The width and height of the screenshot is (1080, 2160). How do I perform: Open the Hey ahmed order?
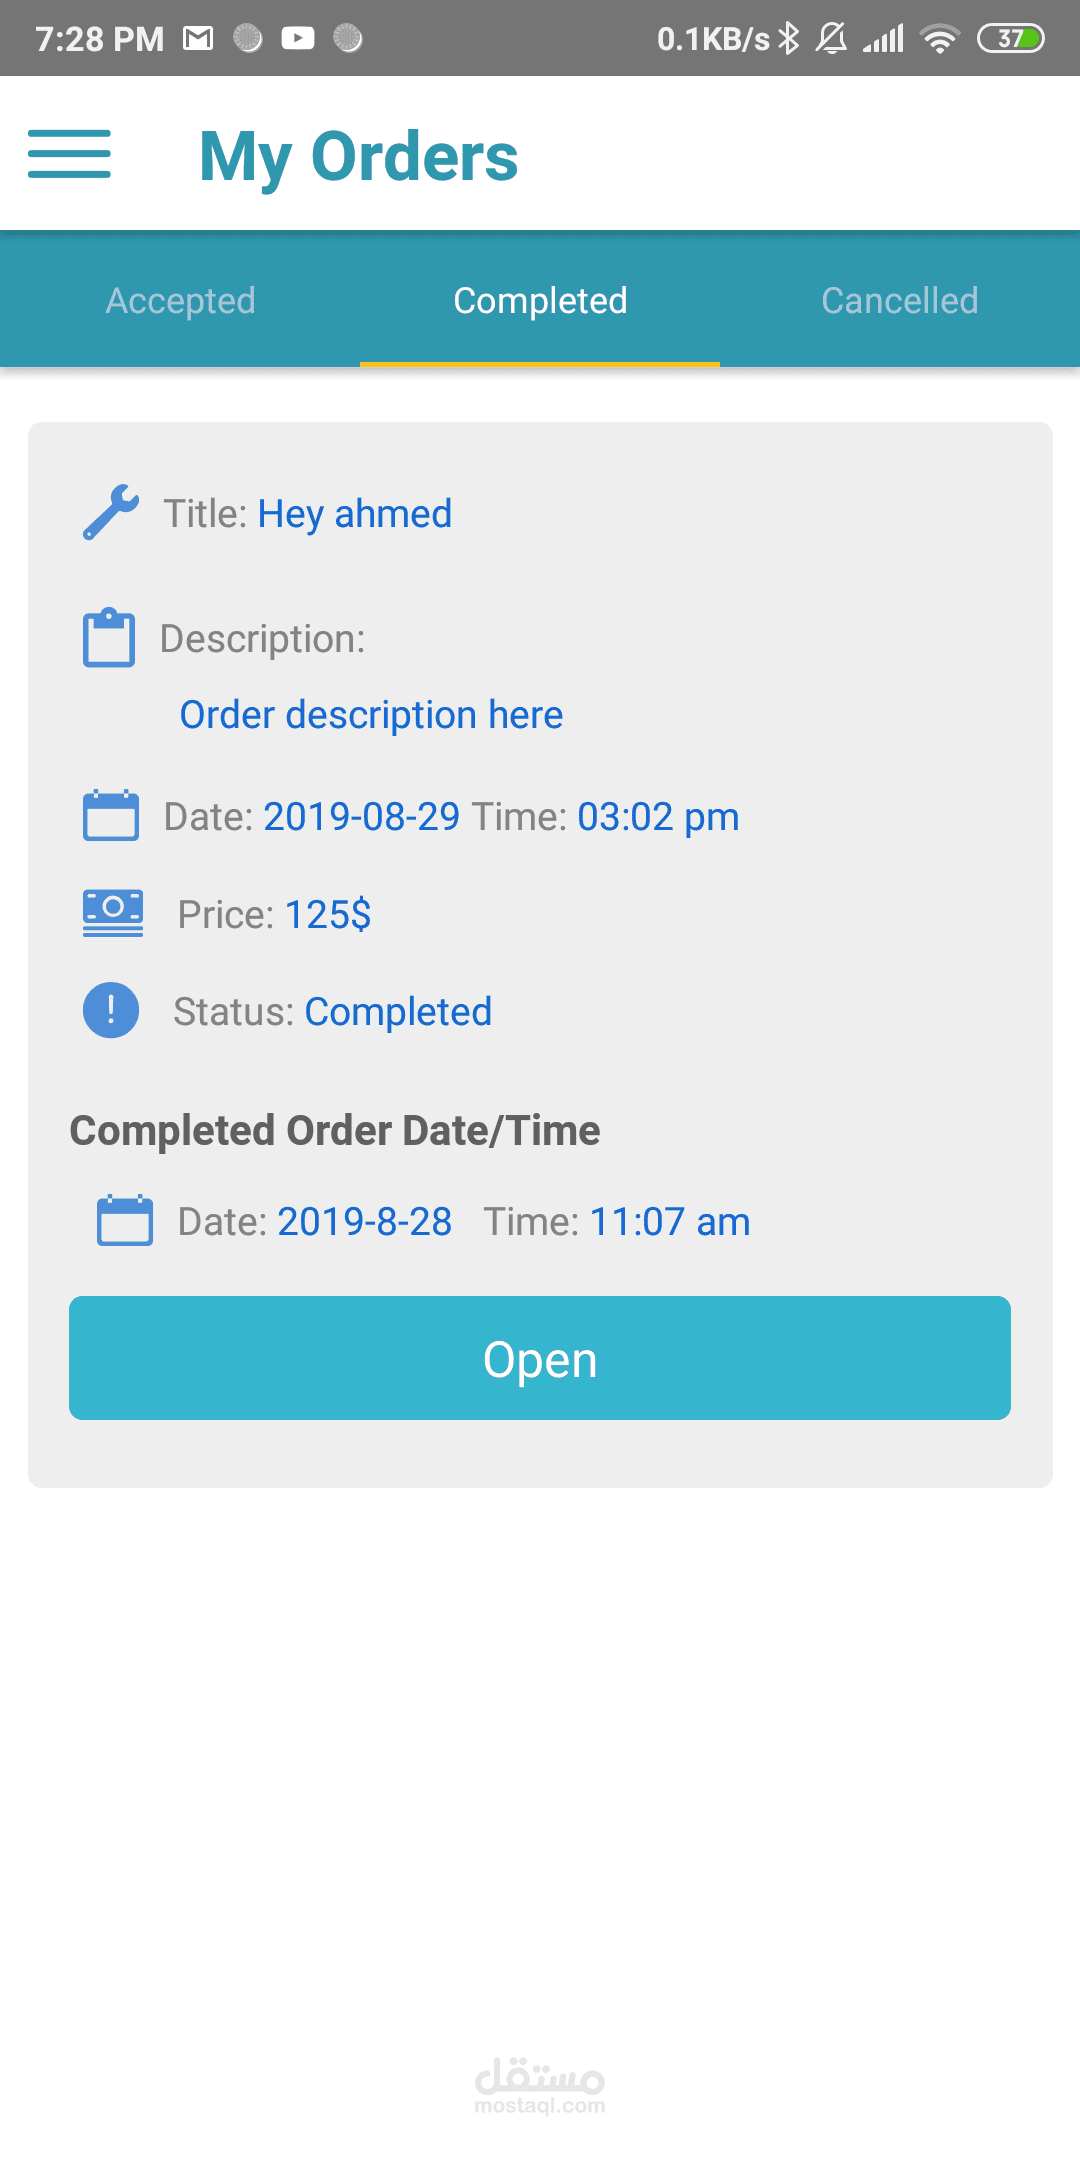[x=540, y=1358]
